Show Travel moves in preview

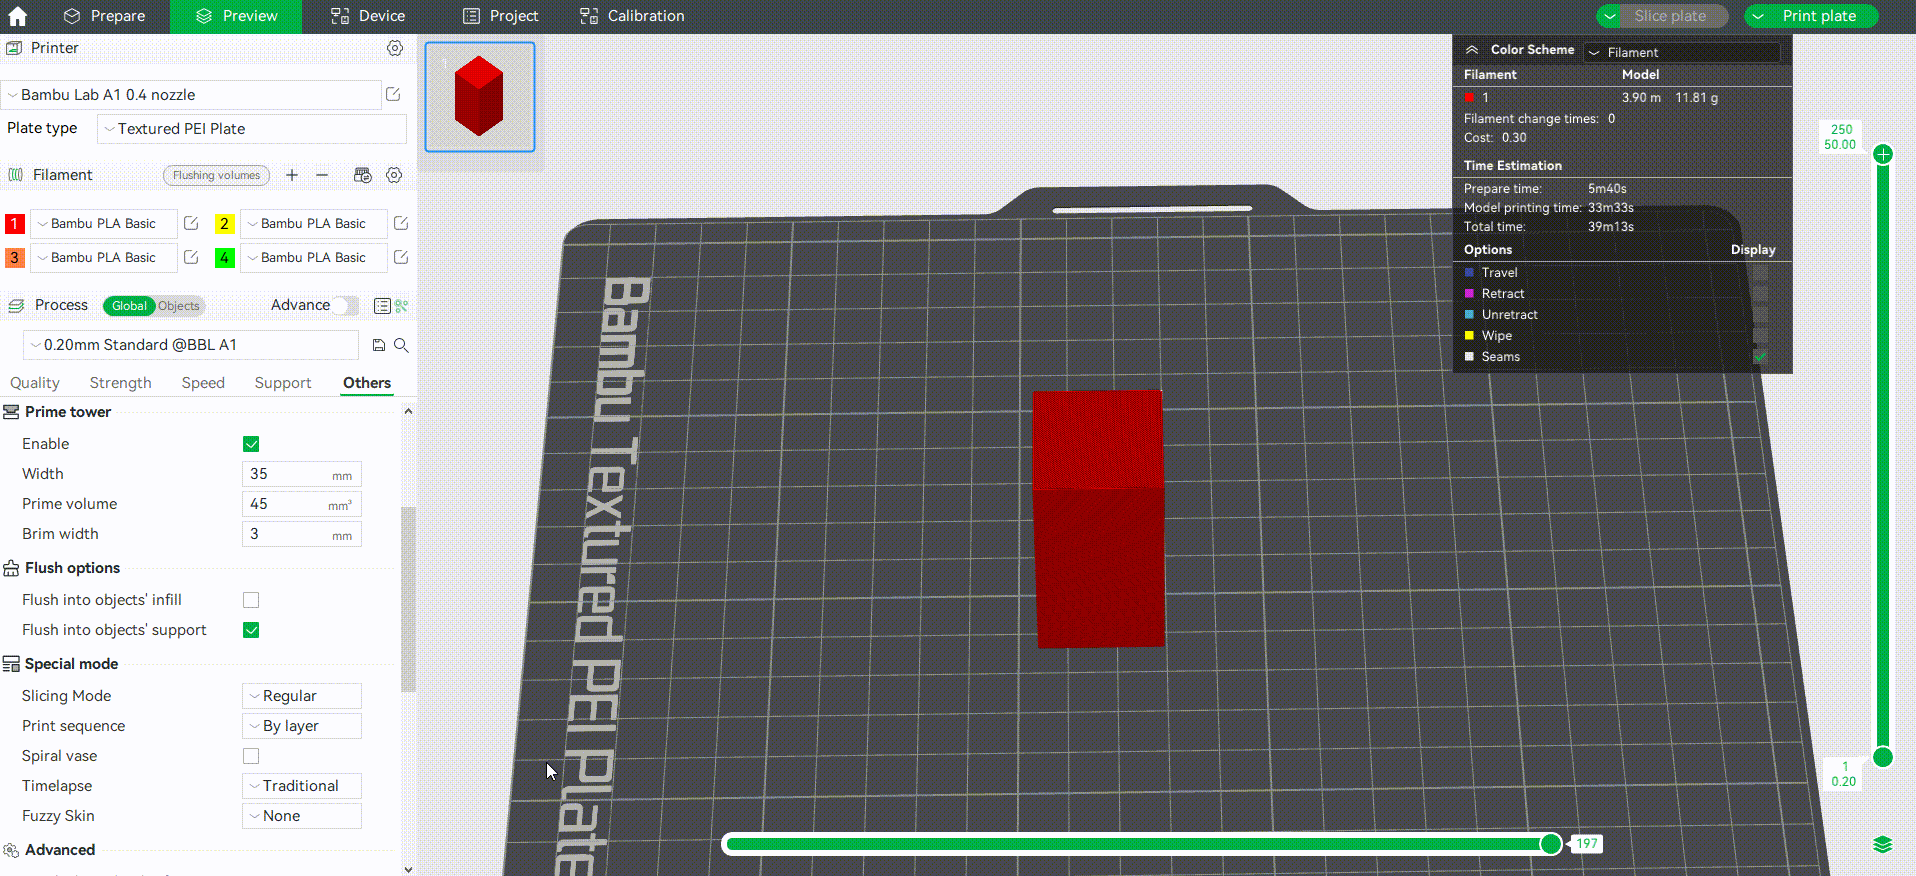click(1760, 272)
